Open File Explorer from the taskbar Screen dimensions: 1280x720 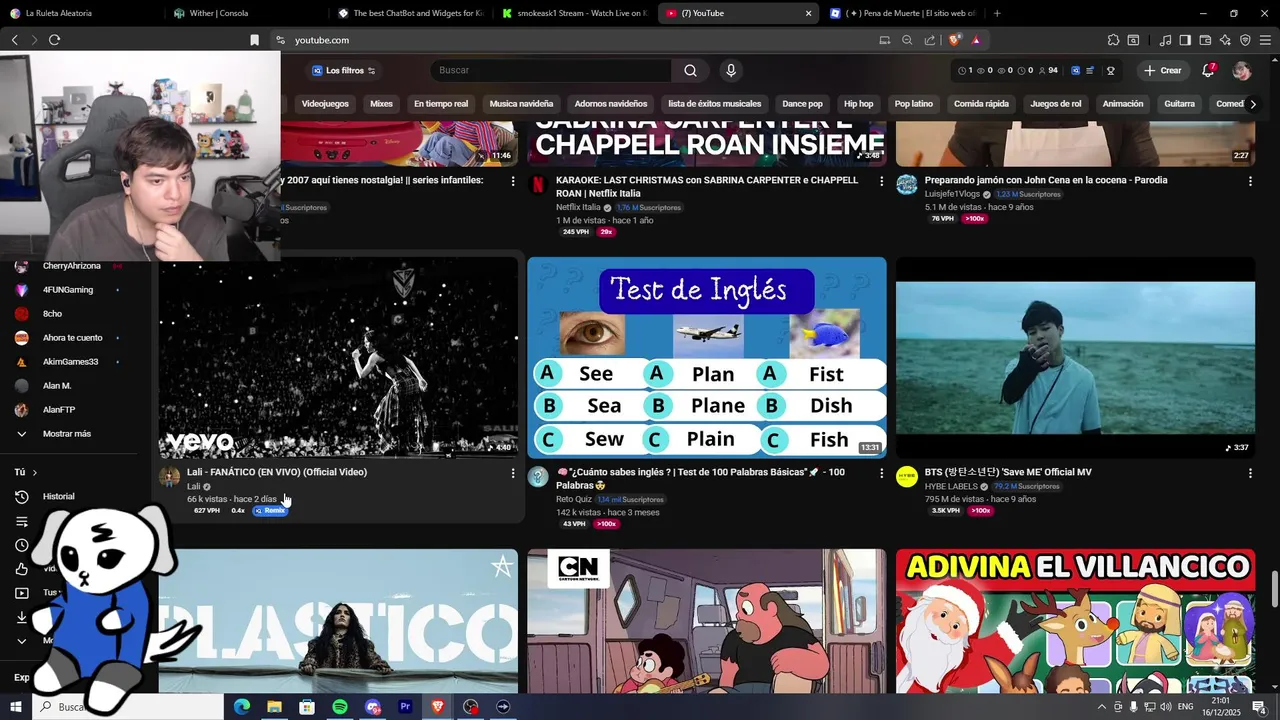274,707
